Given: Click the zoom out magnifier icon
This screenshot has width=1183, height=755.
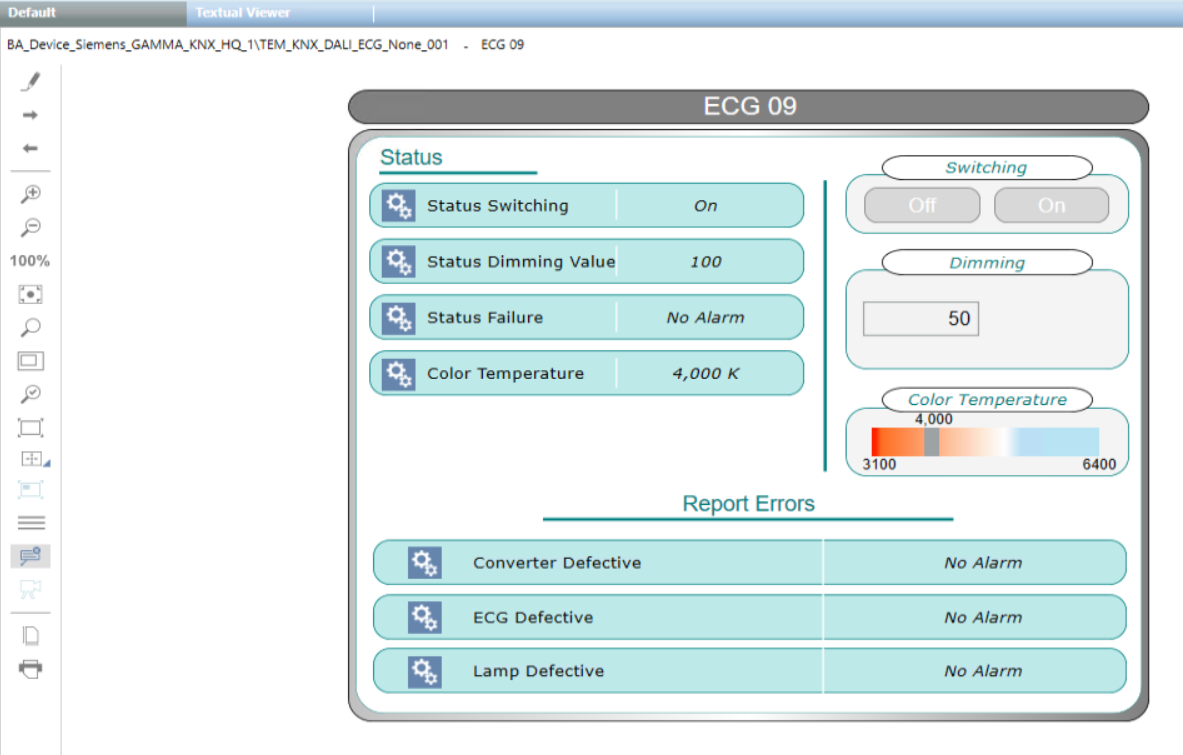Looking at the screenshot, I should (x=30, y=228).
